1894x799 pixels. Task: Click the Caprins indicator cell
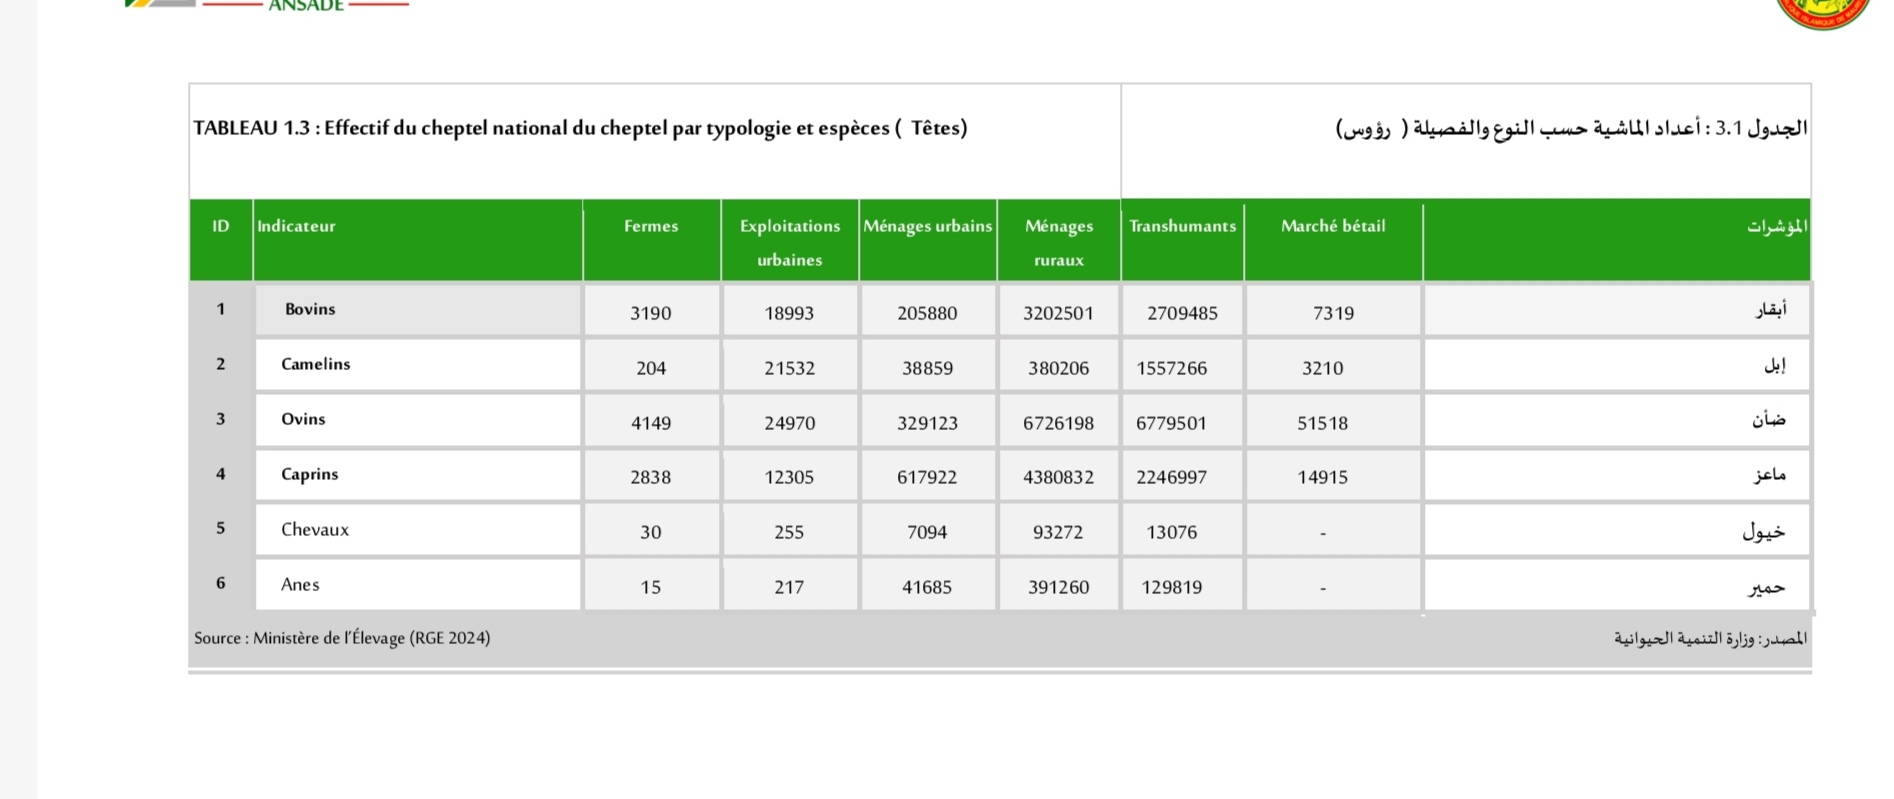pyautogui.click(x=418, y=474)
